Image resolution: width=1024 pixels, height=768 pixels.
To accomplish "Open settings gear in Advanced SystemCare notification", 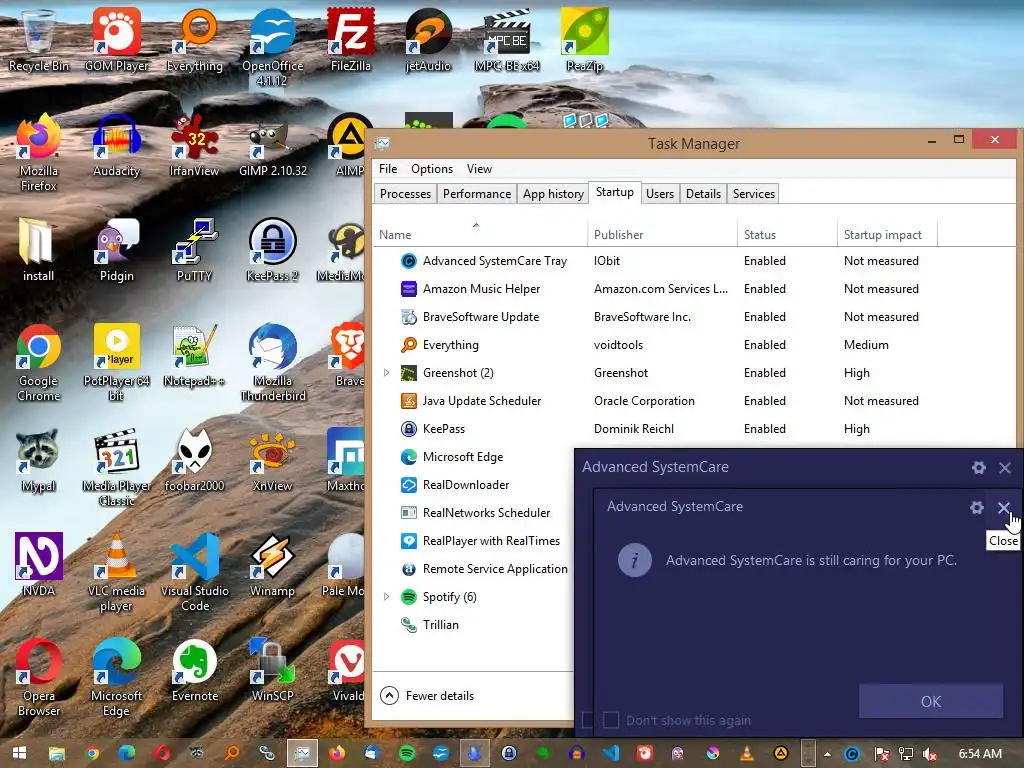I will tap(976, 507).
